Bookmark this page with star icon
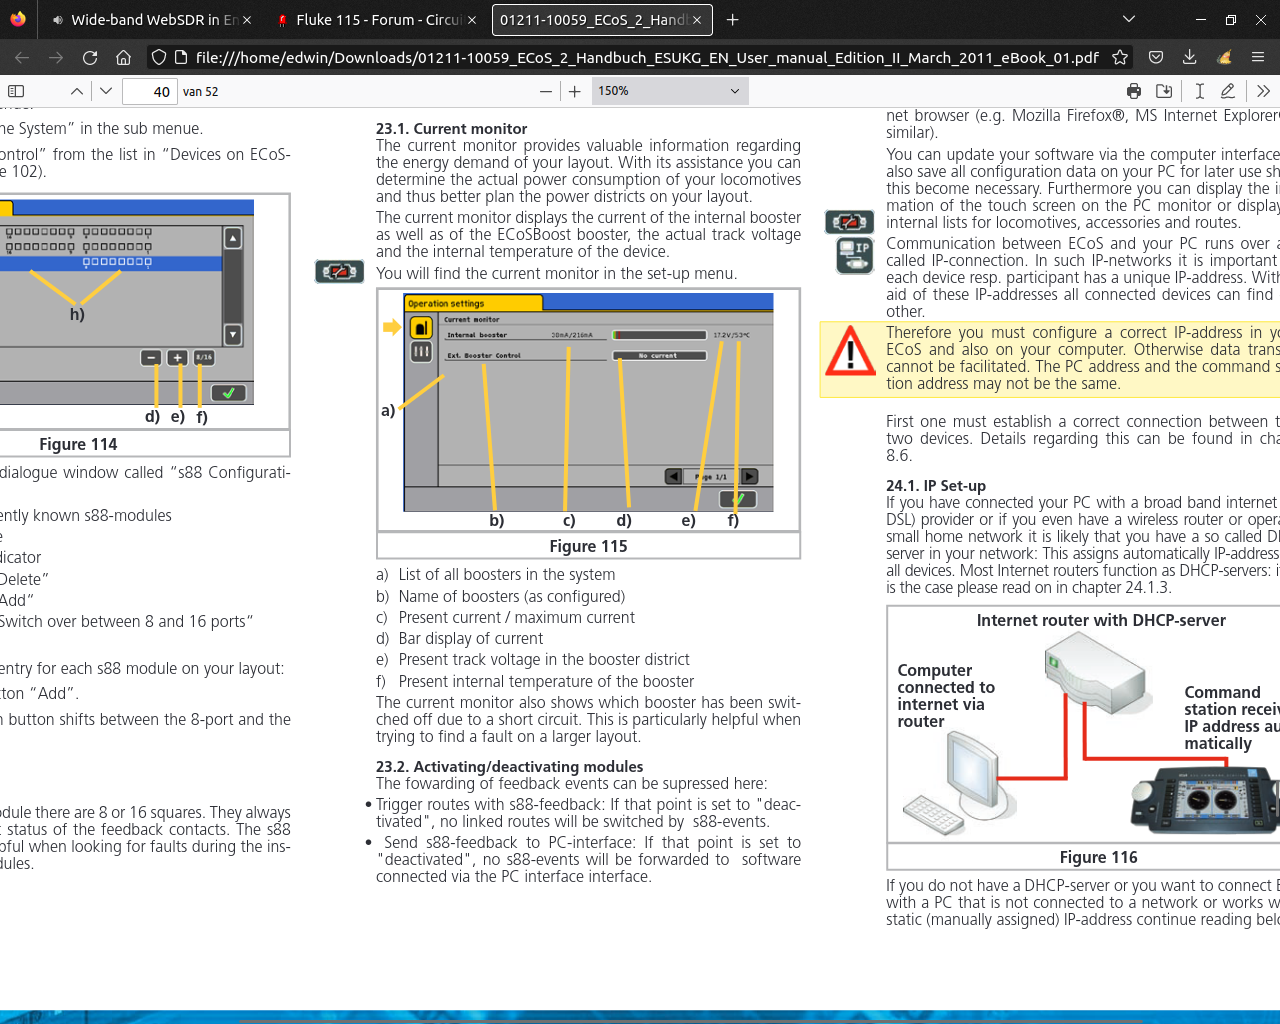This screenshot has height=1024, width=1280. pos(1121,57)
